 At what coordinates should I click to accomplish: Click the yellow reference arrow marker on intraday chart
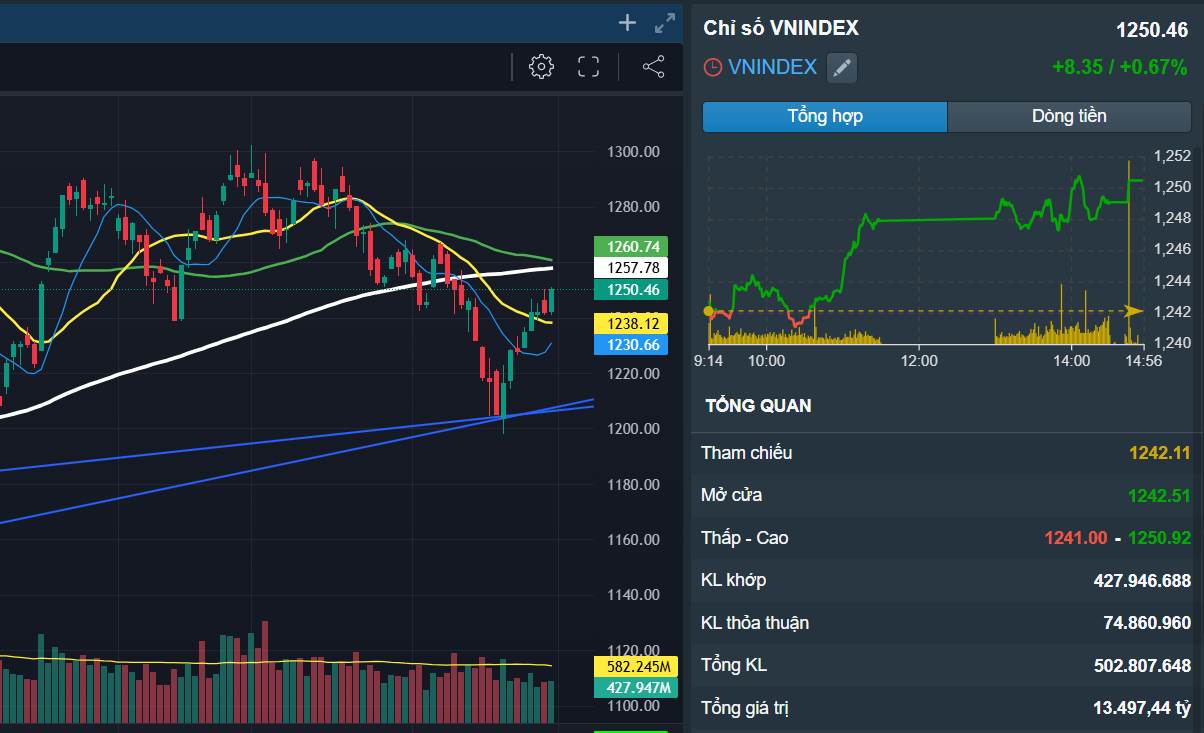[x=1133, y=311]
